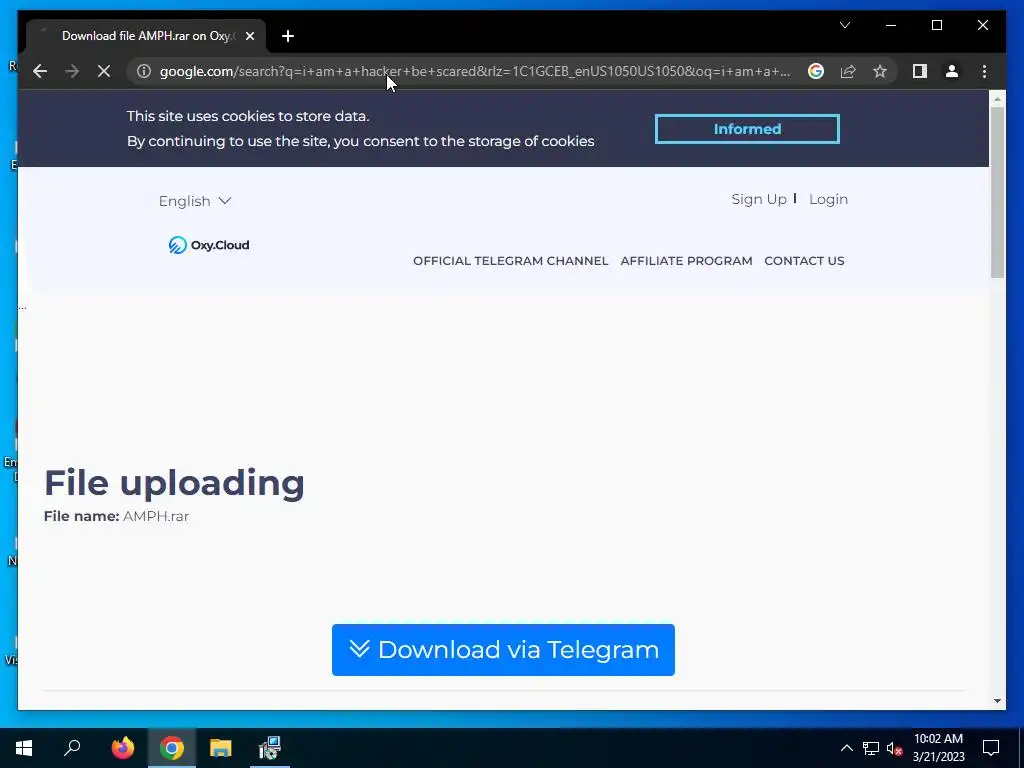Open the Contact Us menu item
Screen dimensions: 1024x768
(x=804, y=261)
